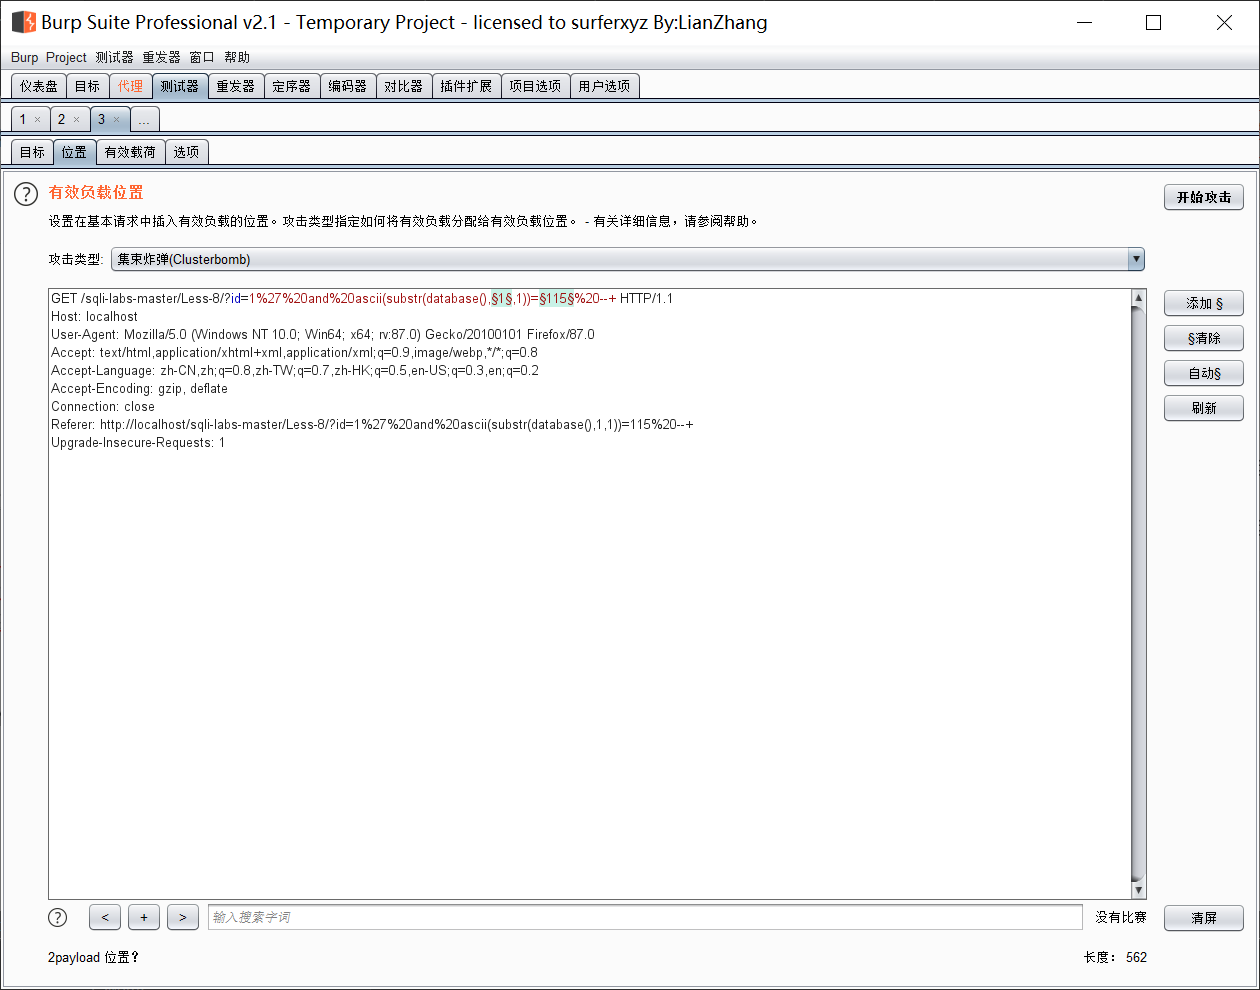Image resolution: width=1260 pixels, height=990 pixels.
Task: Click the Accept-Language header line
Action: click(295, 370)
